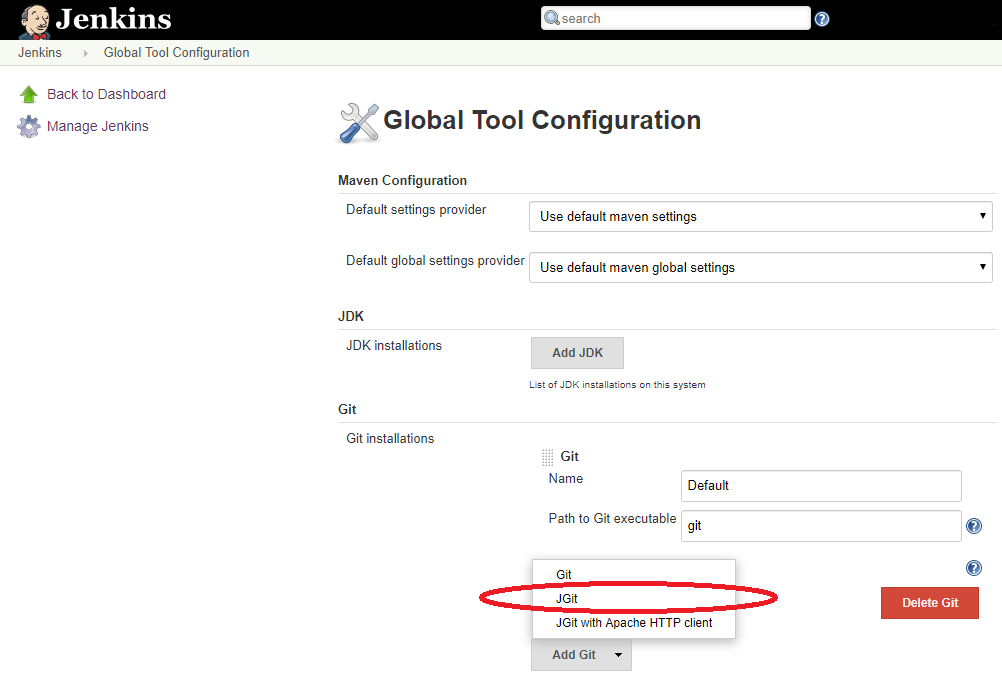This screenshot has width=1002, height=682.
Task: Open Default global settings provider dropdown
Action: point(760,267)
